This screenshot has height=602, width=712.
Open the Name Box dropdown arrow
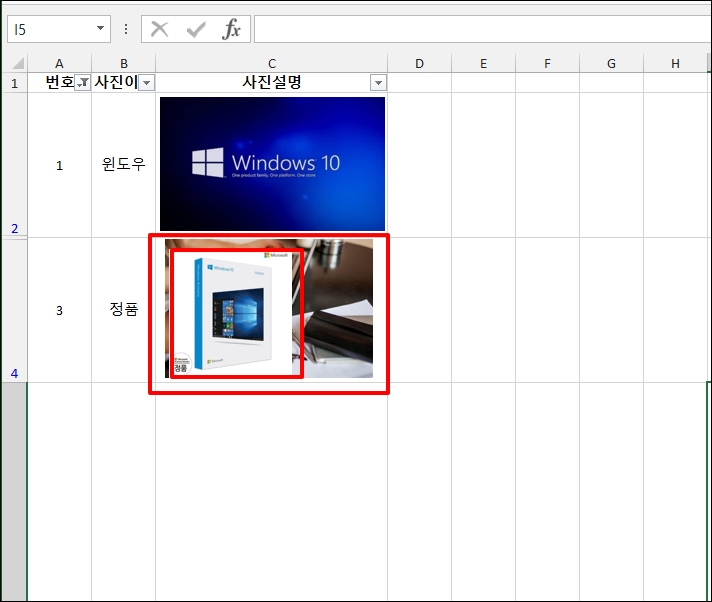100,28
